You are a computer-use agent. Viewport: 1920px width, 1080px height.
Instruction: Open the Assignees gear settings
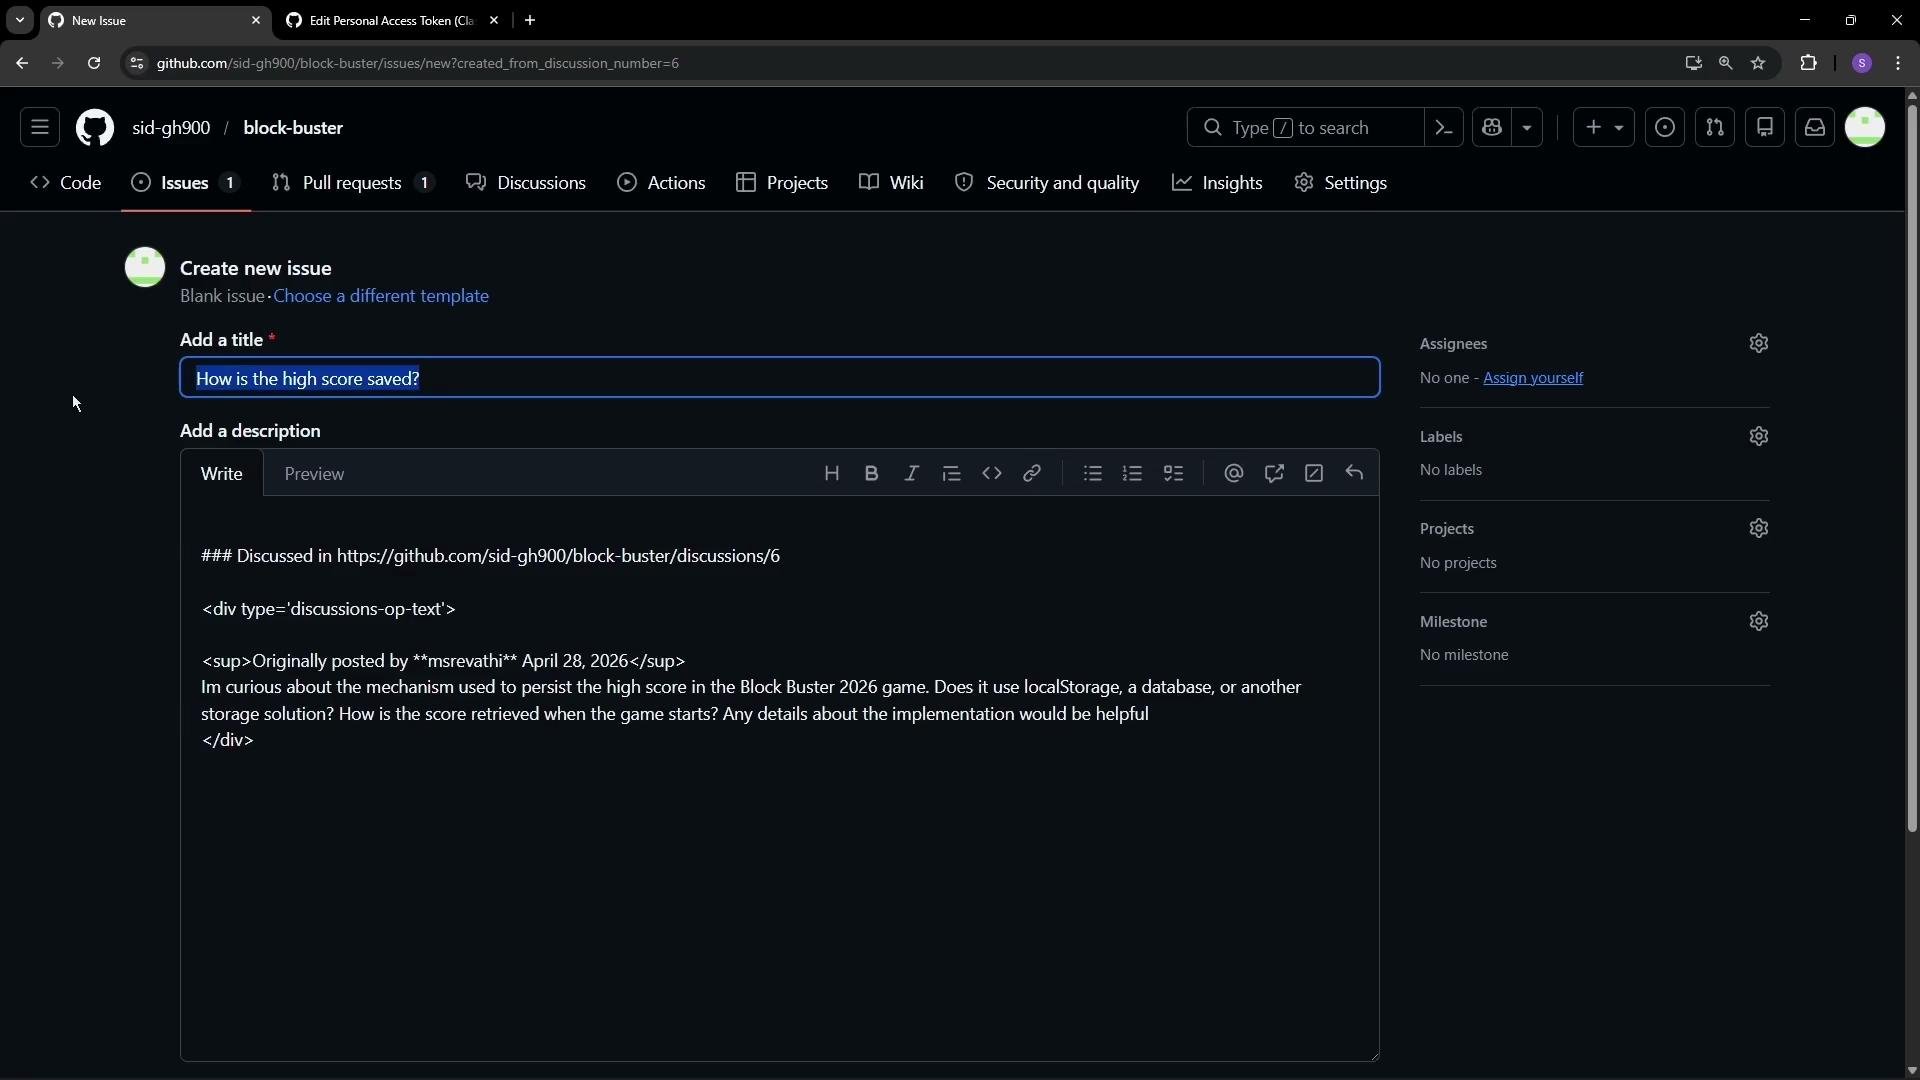pyautogui.click(x=1759, y=344)
